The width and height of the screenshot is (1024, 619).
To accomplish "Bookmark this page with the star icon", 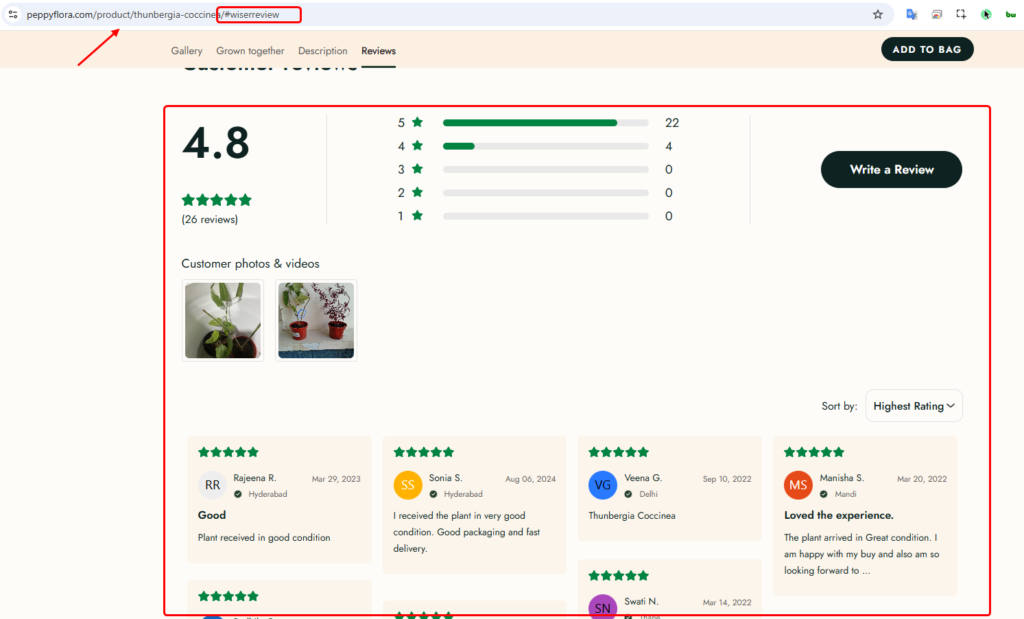I will click(x=877, y=14).
